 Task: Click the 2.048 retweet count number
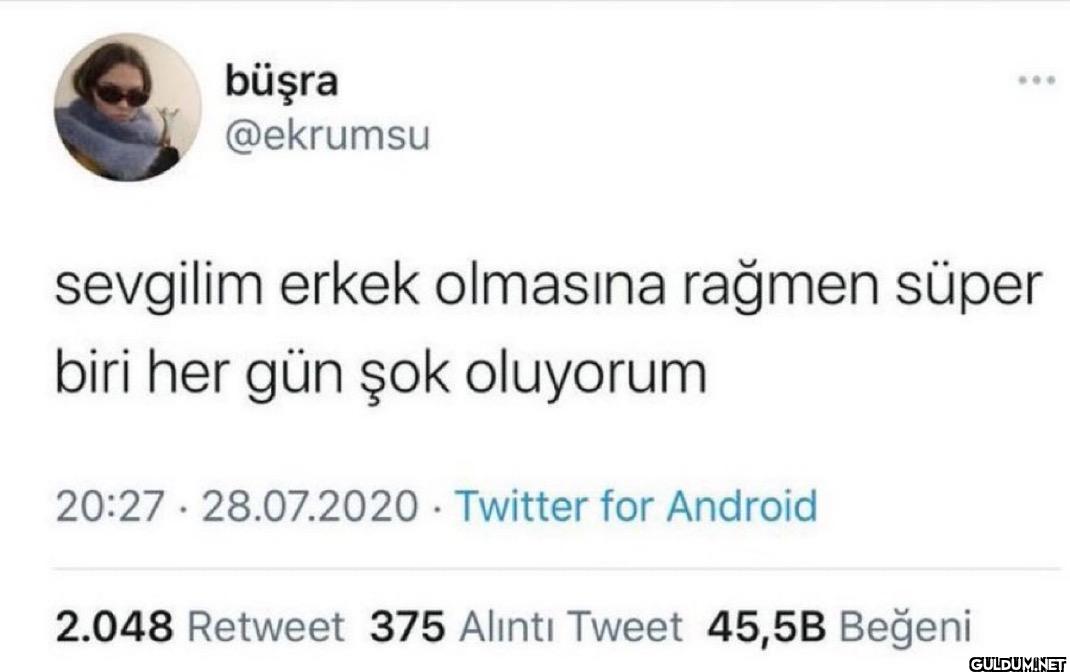[x=114, y=626]
